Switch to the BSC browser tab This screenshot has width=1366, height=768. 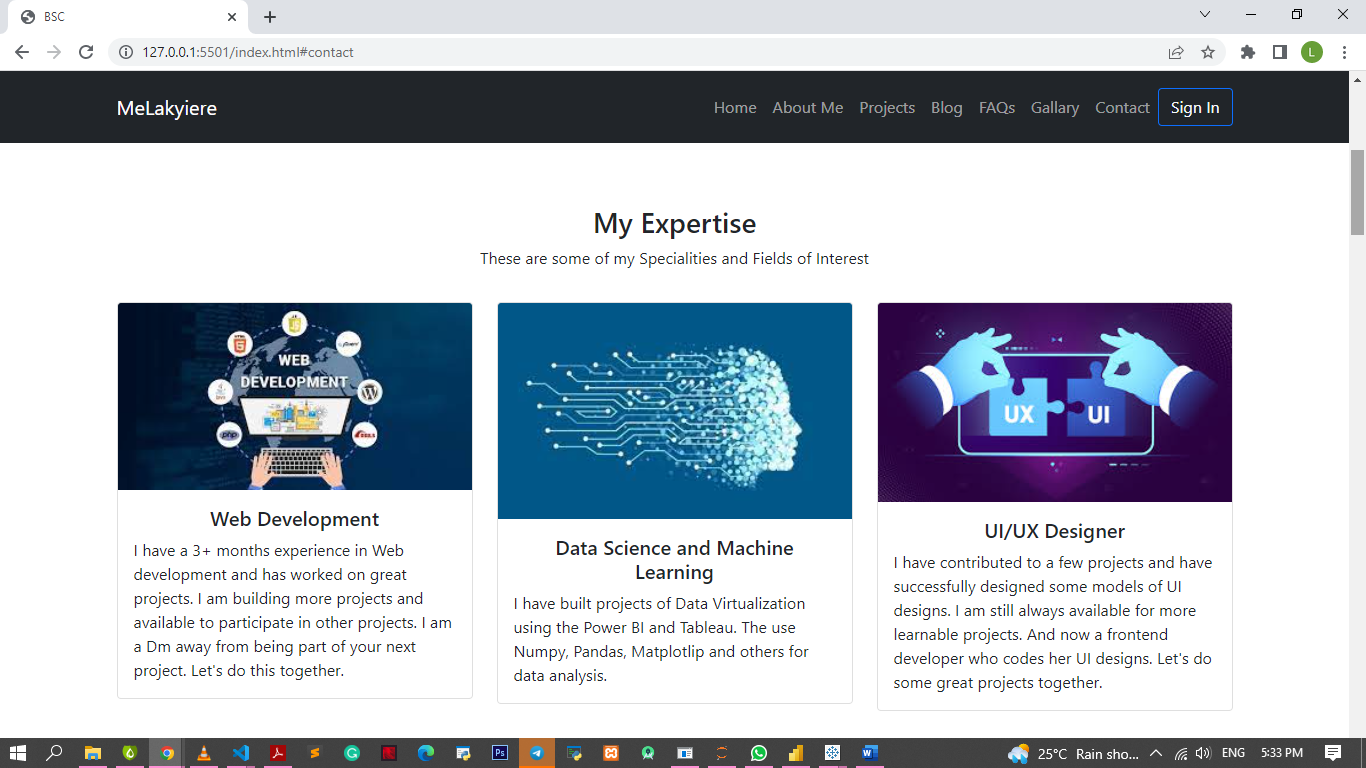(x=120, y=16)
